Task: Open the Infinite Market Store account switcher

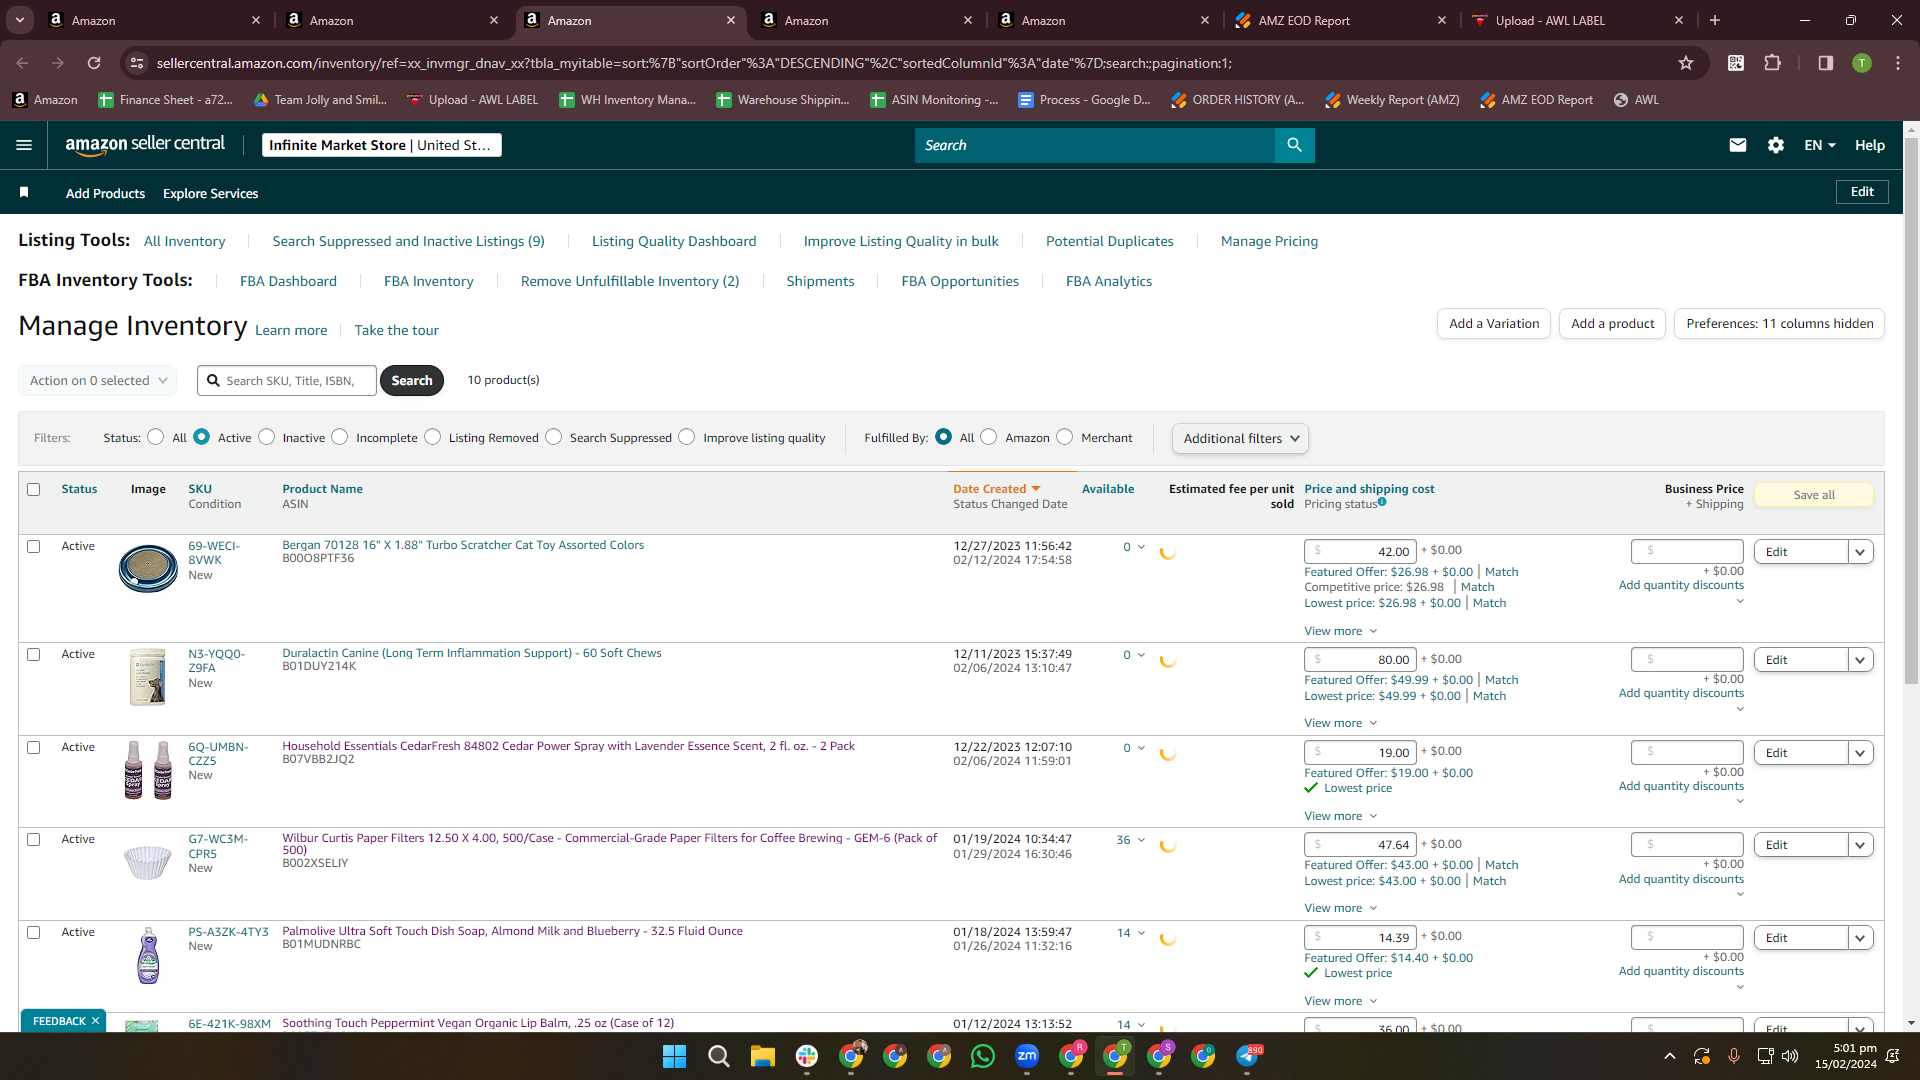Action: [x=381, y=145]
